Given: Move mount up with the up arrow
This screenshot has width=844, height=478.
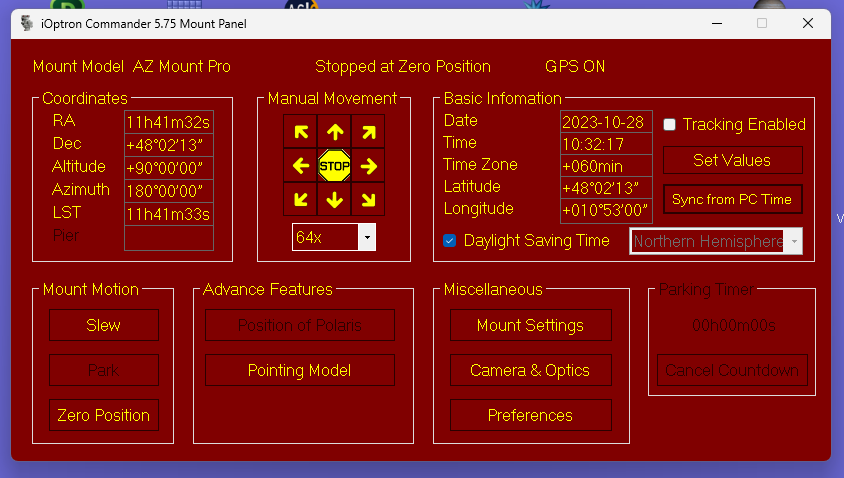Looking at the screenshot, I should point(335,132).
